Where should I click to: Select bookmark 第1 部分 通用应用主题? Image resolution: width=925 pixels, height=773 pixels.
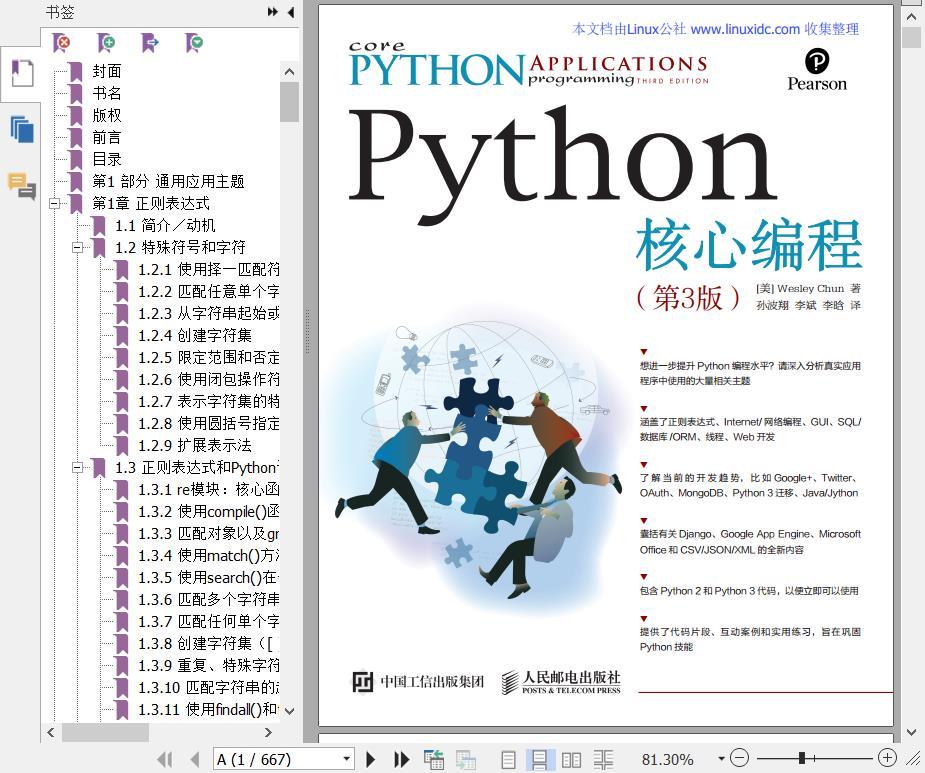[x=168, y=181]
